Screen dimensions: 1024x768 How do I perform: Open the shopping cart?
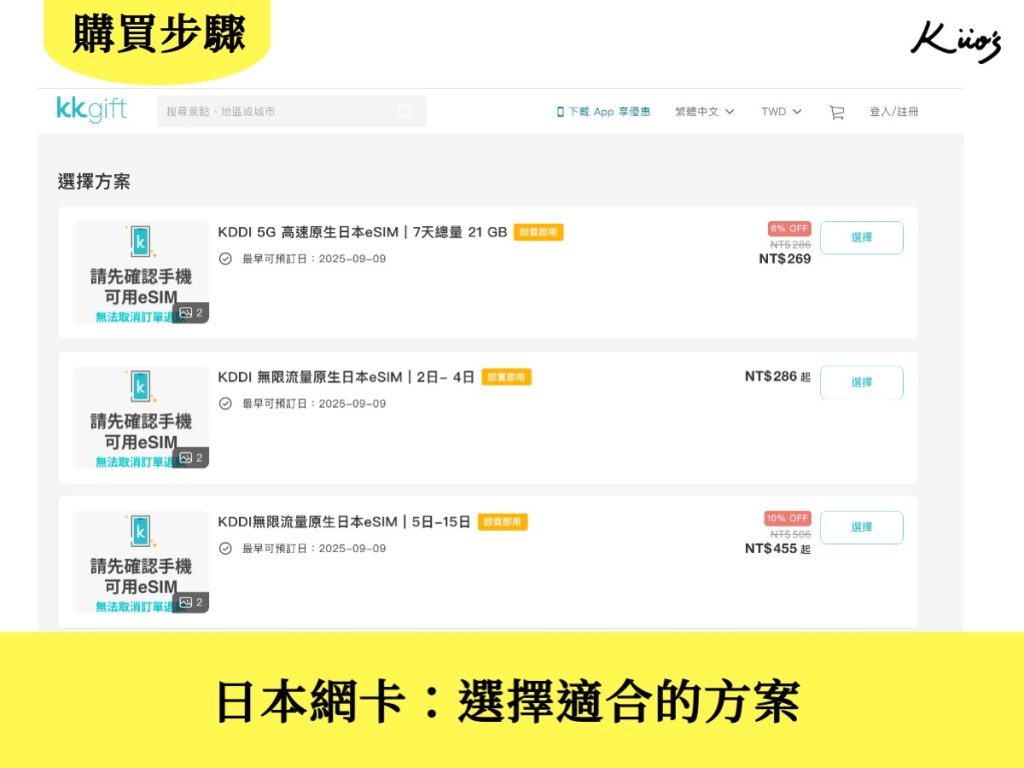coord(836,112)
